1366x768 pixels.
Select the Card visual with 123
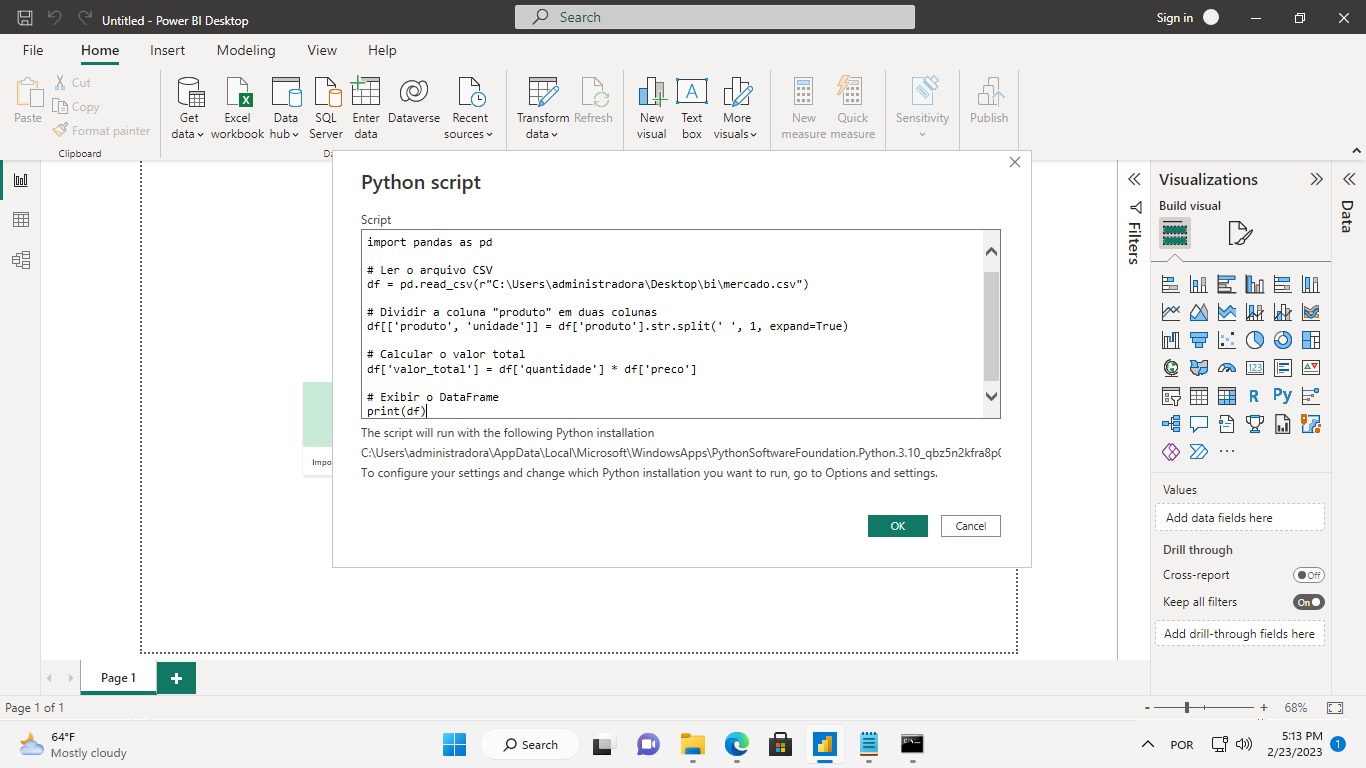(1254, 367)
